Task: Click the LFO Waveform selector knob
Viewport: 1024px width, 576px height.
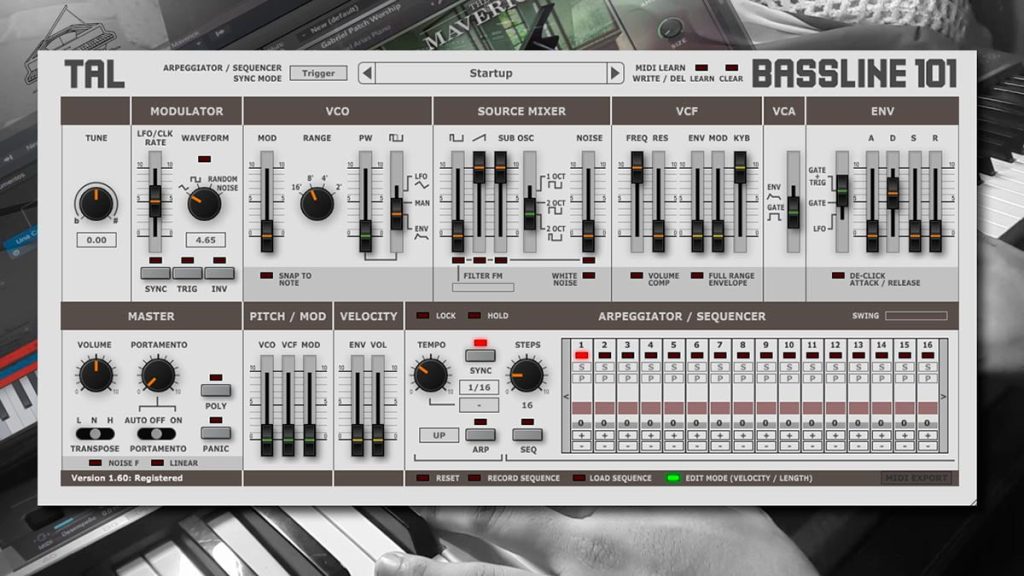Action: pos(204,203)
